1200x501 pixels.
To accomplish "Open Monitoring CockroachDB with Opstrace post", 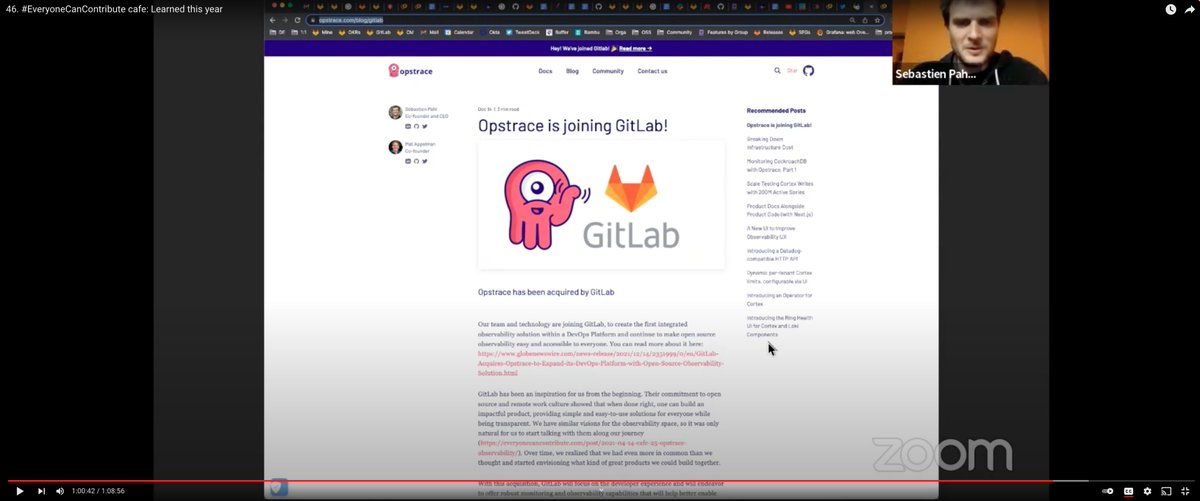I will point(777,165).
